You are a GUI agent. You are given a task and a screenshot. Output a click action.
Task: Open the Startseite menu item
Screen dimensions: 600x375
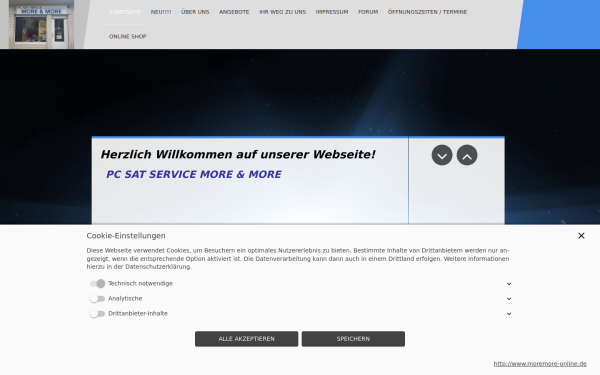point(125,12)
